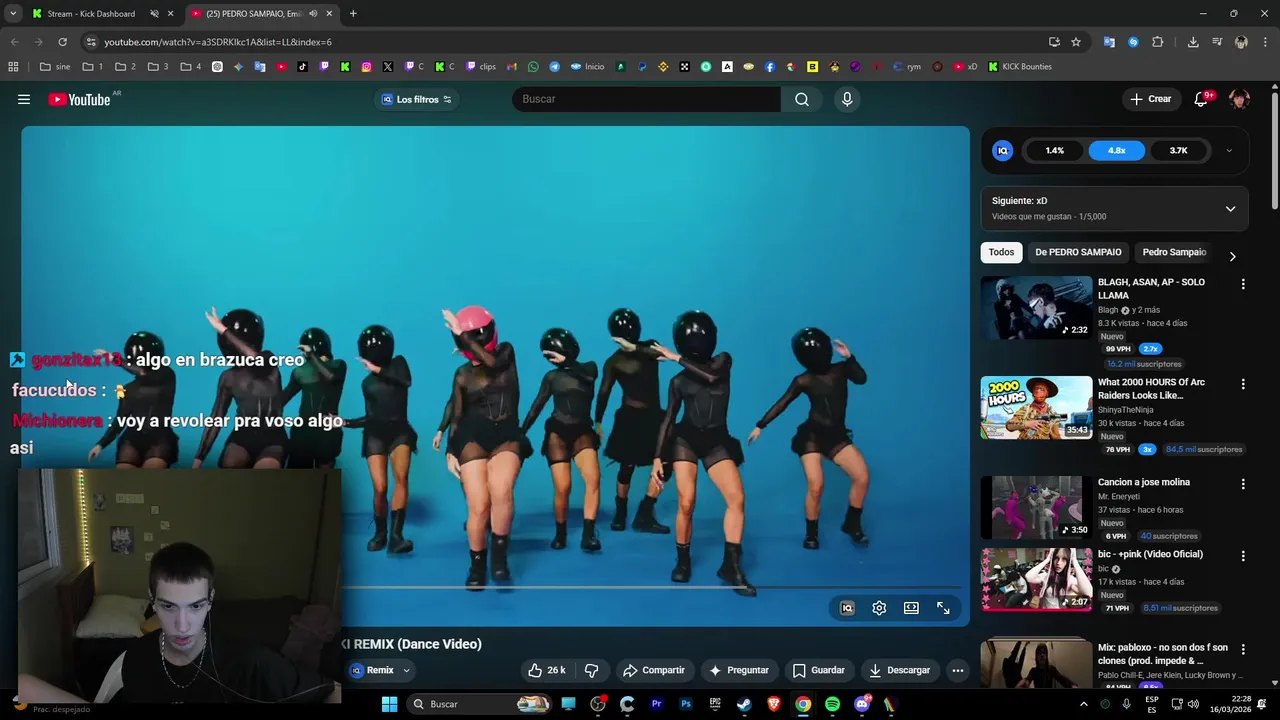Click the Shazam extension icon
This screenshot has width=1280, height=720.
1133,42
